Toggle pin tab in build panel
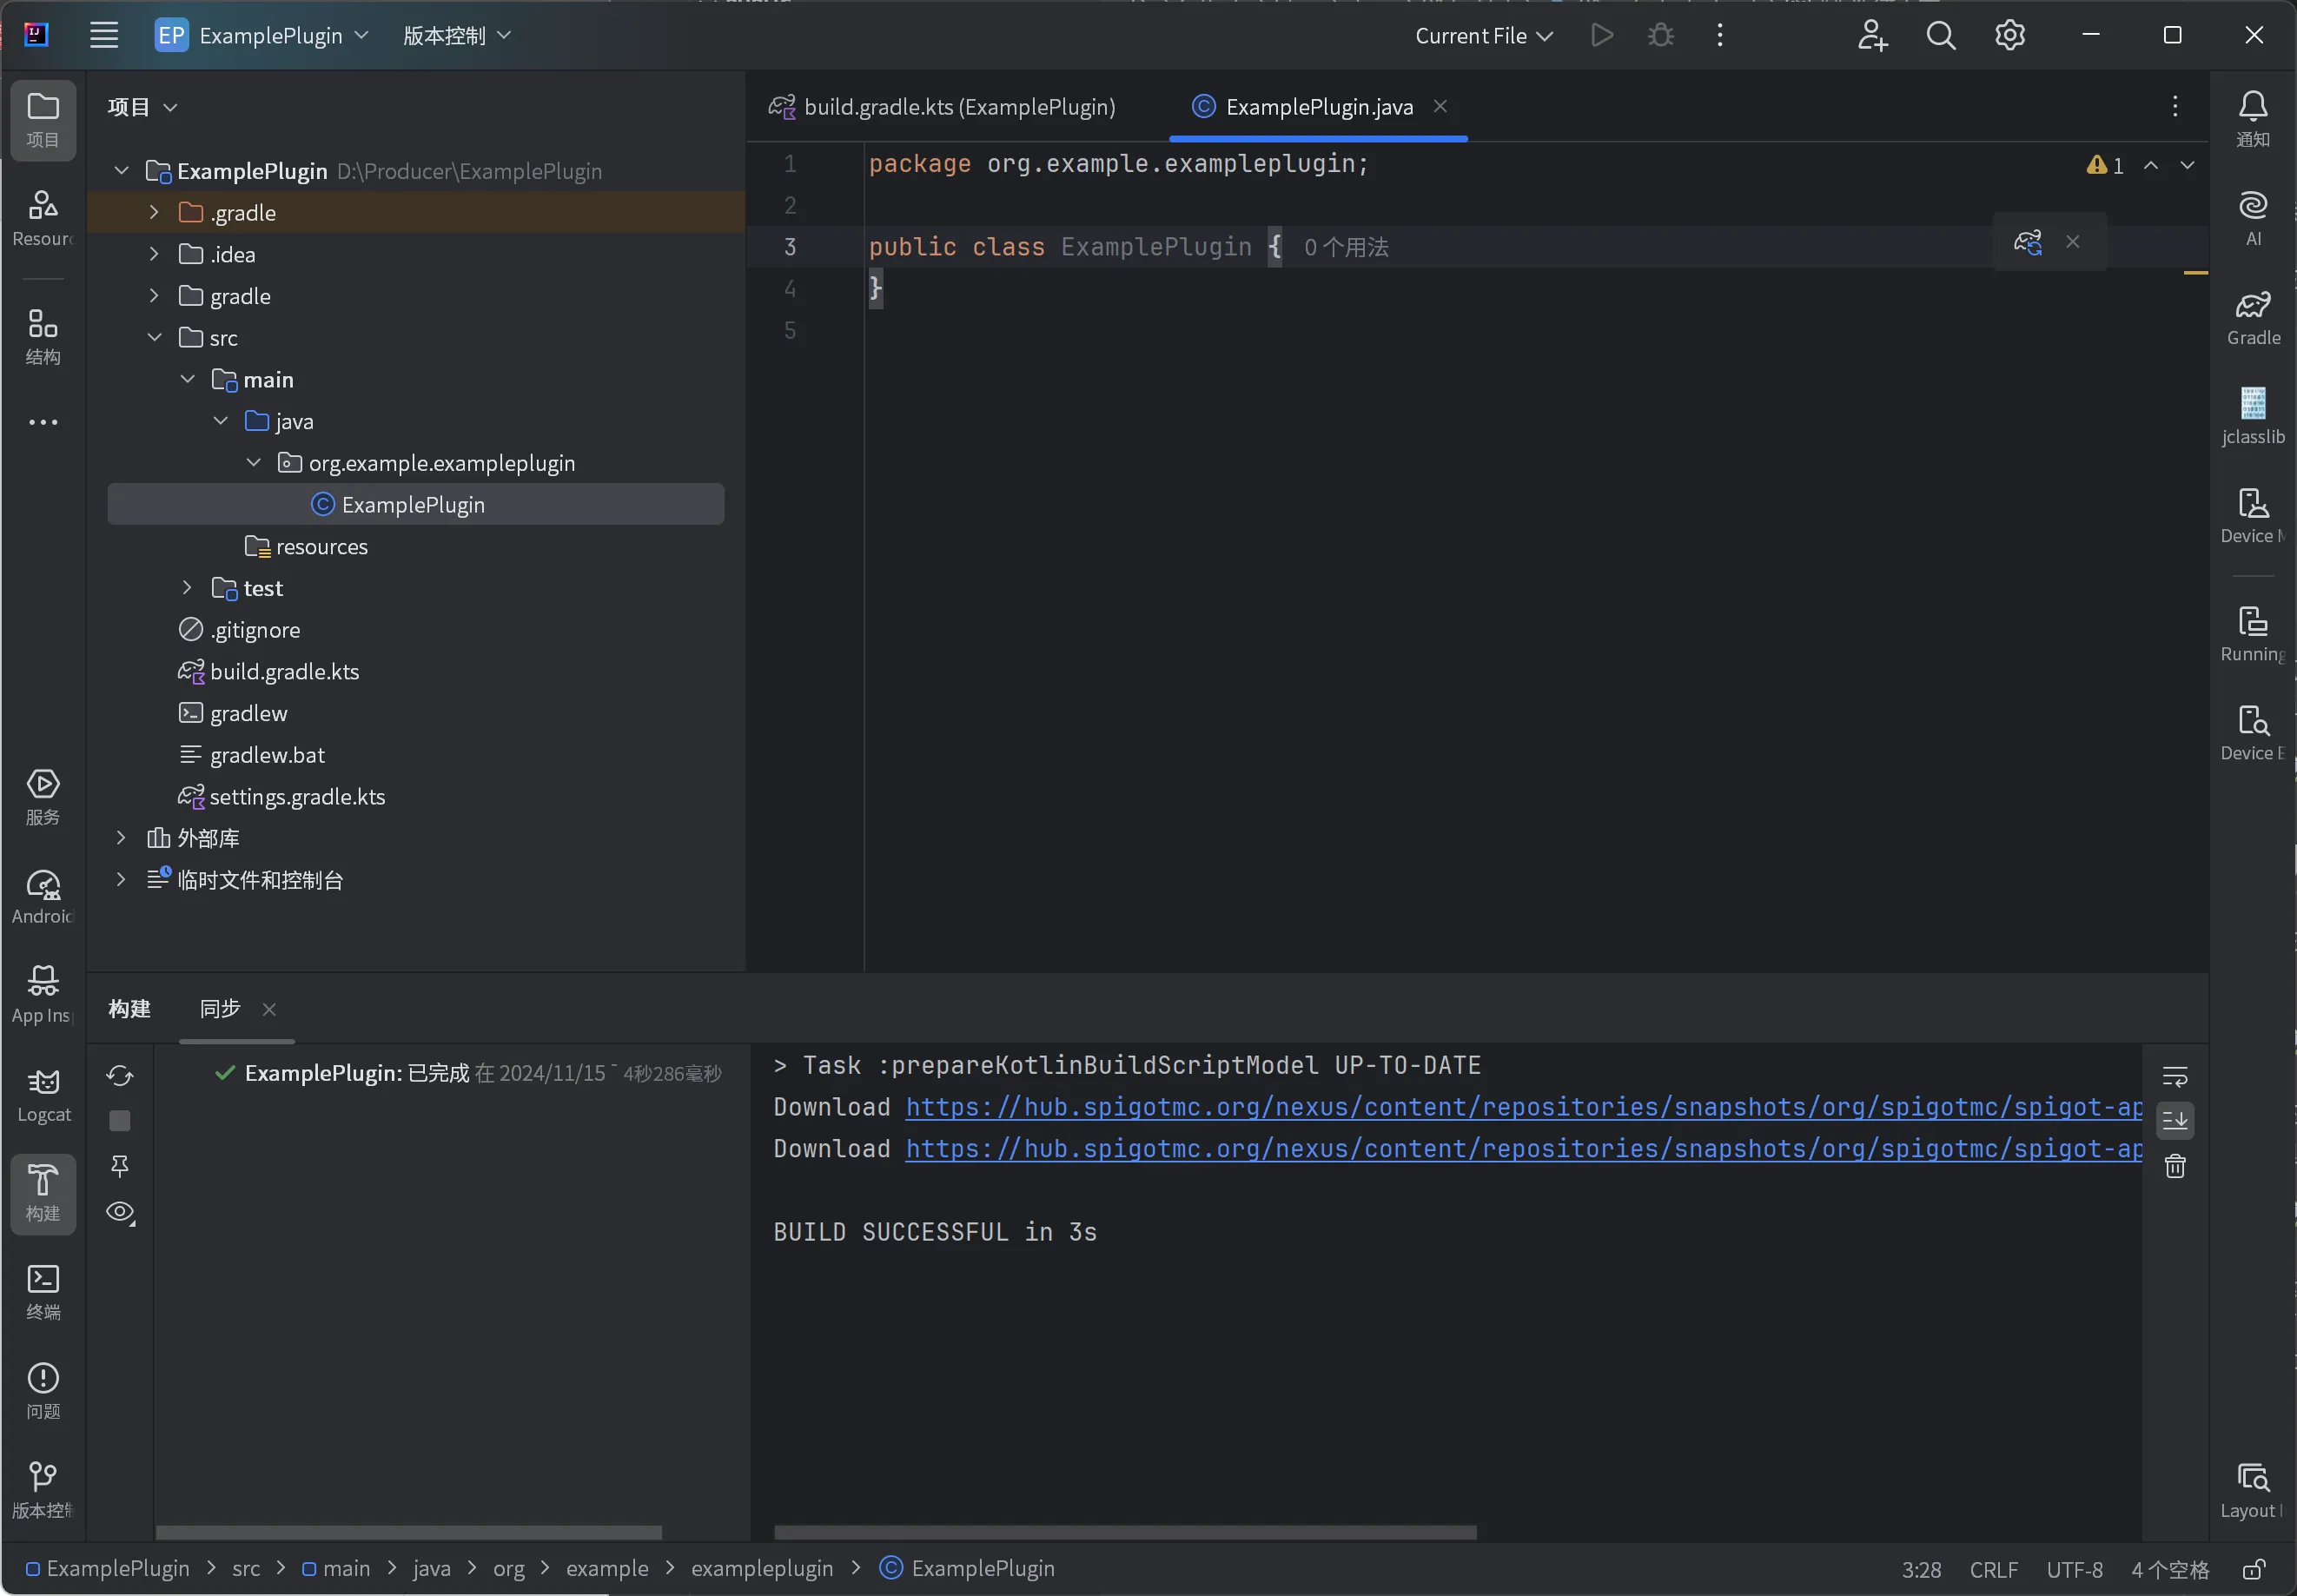The height and width of the screenshot is (1596, 2297). [120, 1166]
